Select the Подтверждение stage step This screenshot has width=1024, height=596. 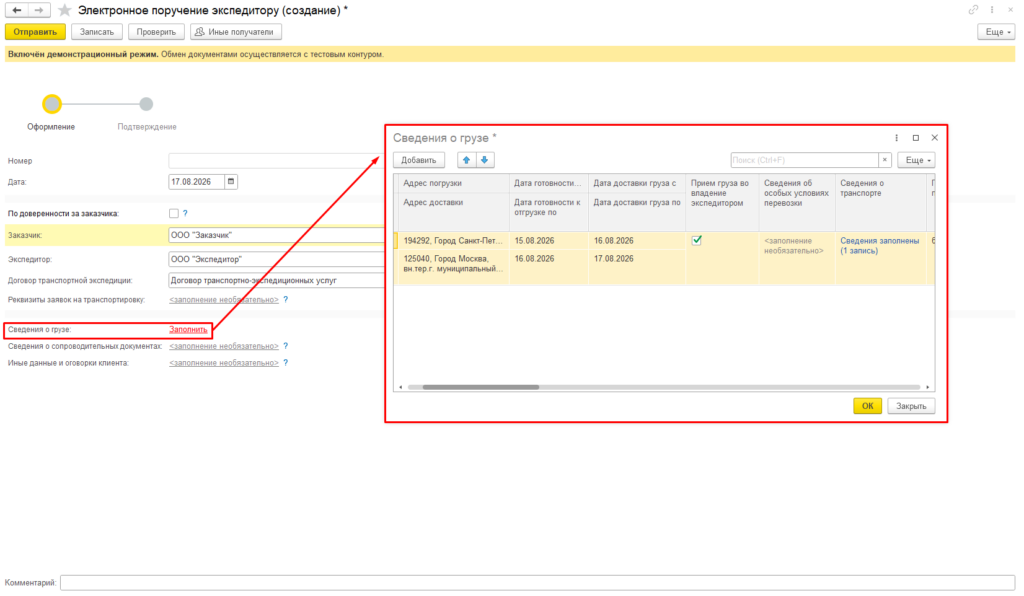tap(146, 104)
